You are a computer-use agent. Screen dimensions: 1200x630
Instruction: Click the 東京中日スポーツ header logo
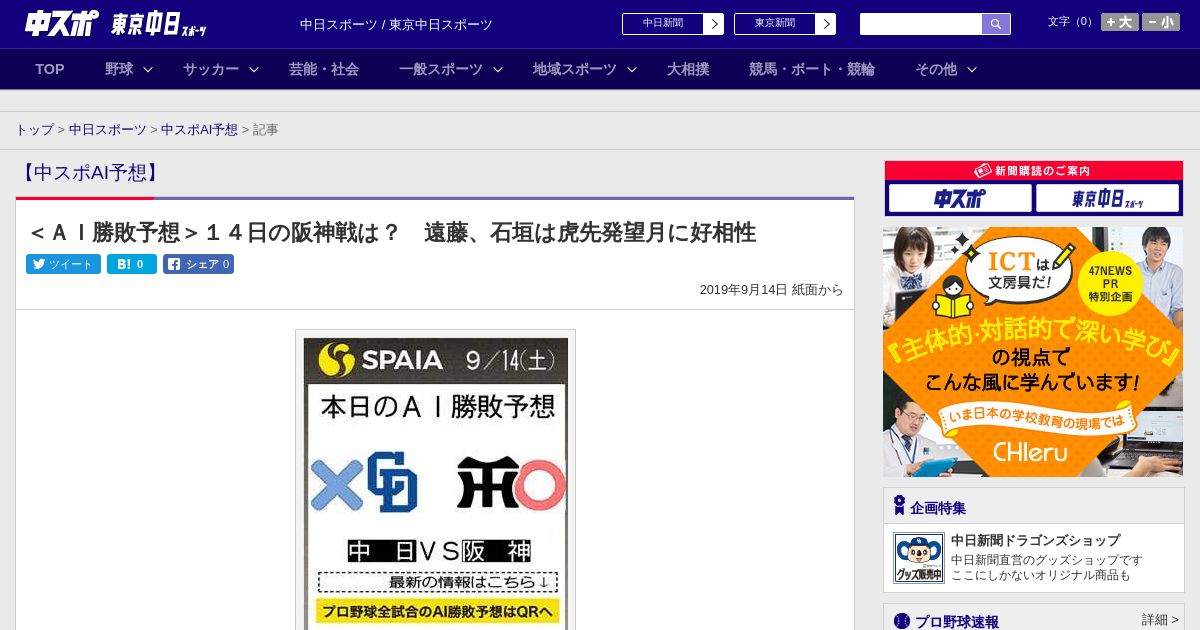(159, 25)
